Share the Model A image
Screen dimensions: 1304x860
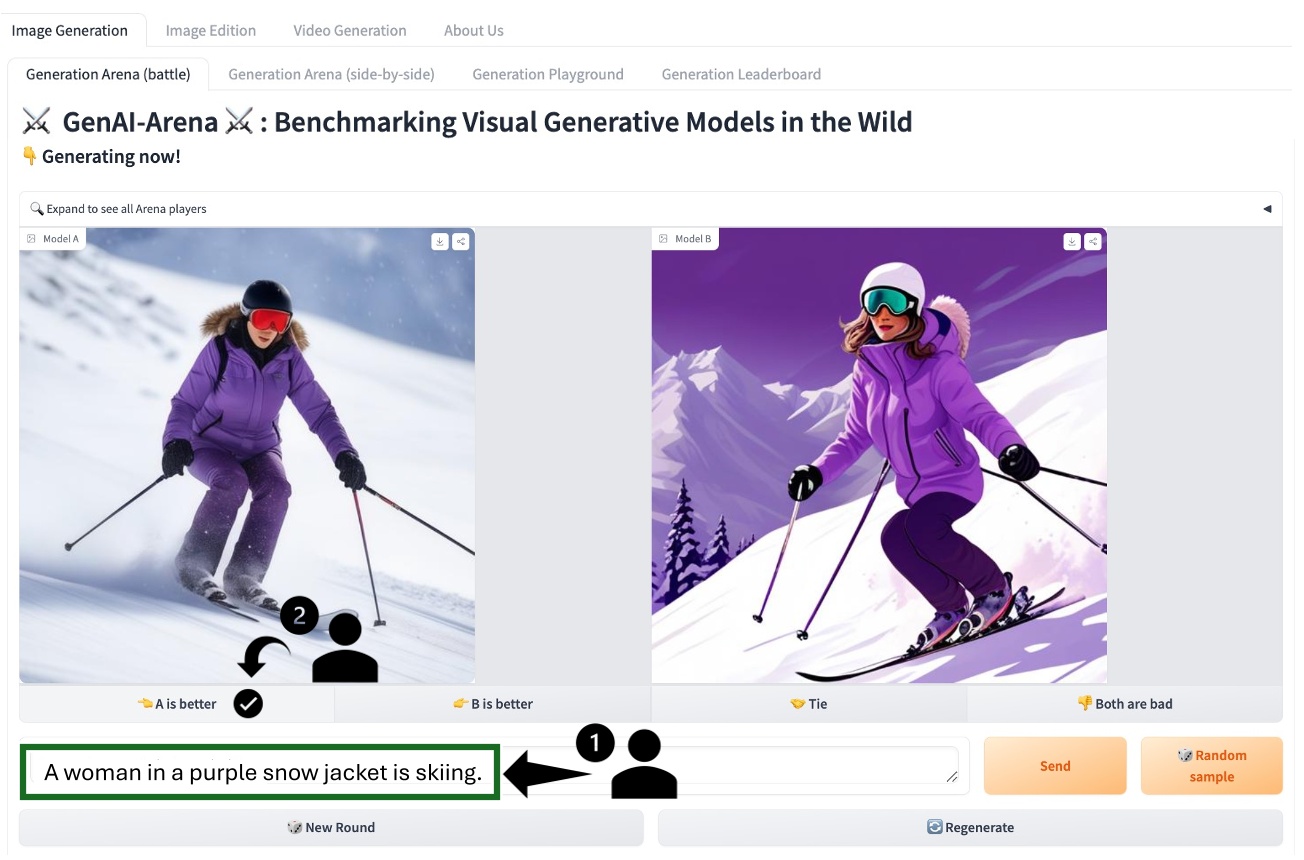(461, 241)
